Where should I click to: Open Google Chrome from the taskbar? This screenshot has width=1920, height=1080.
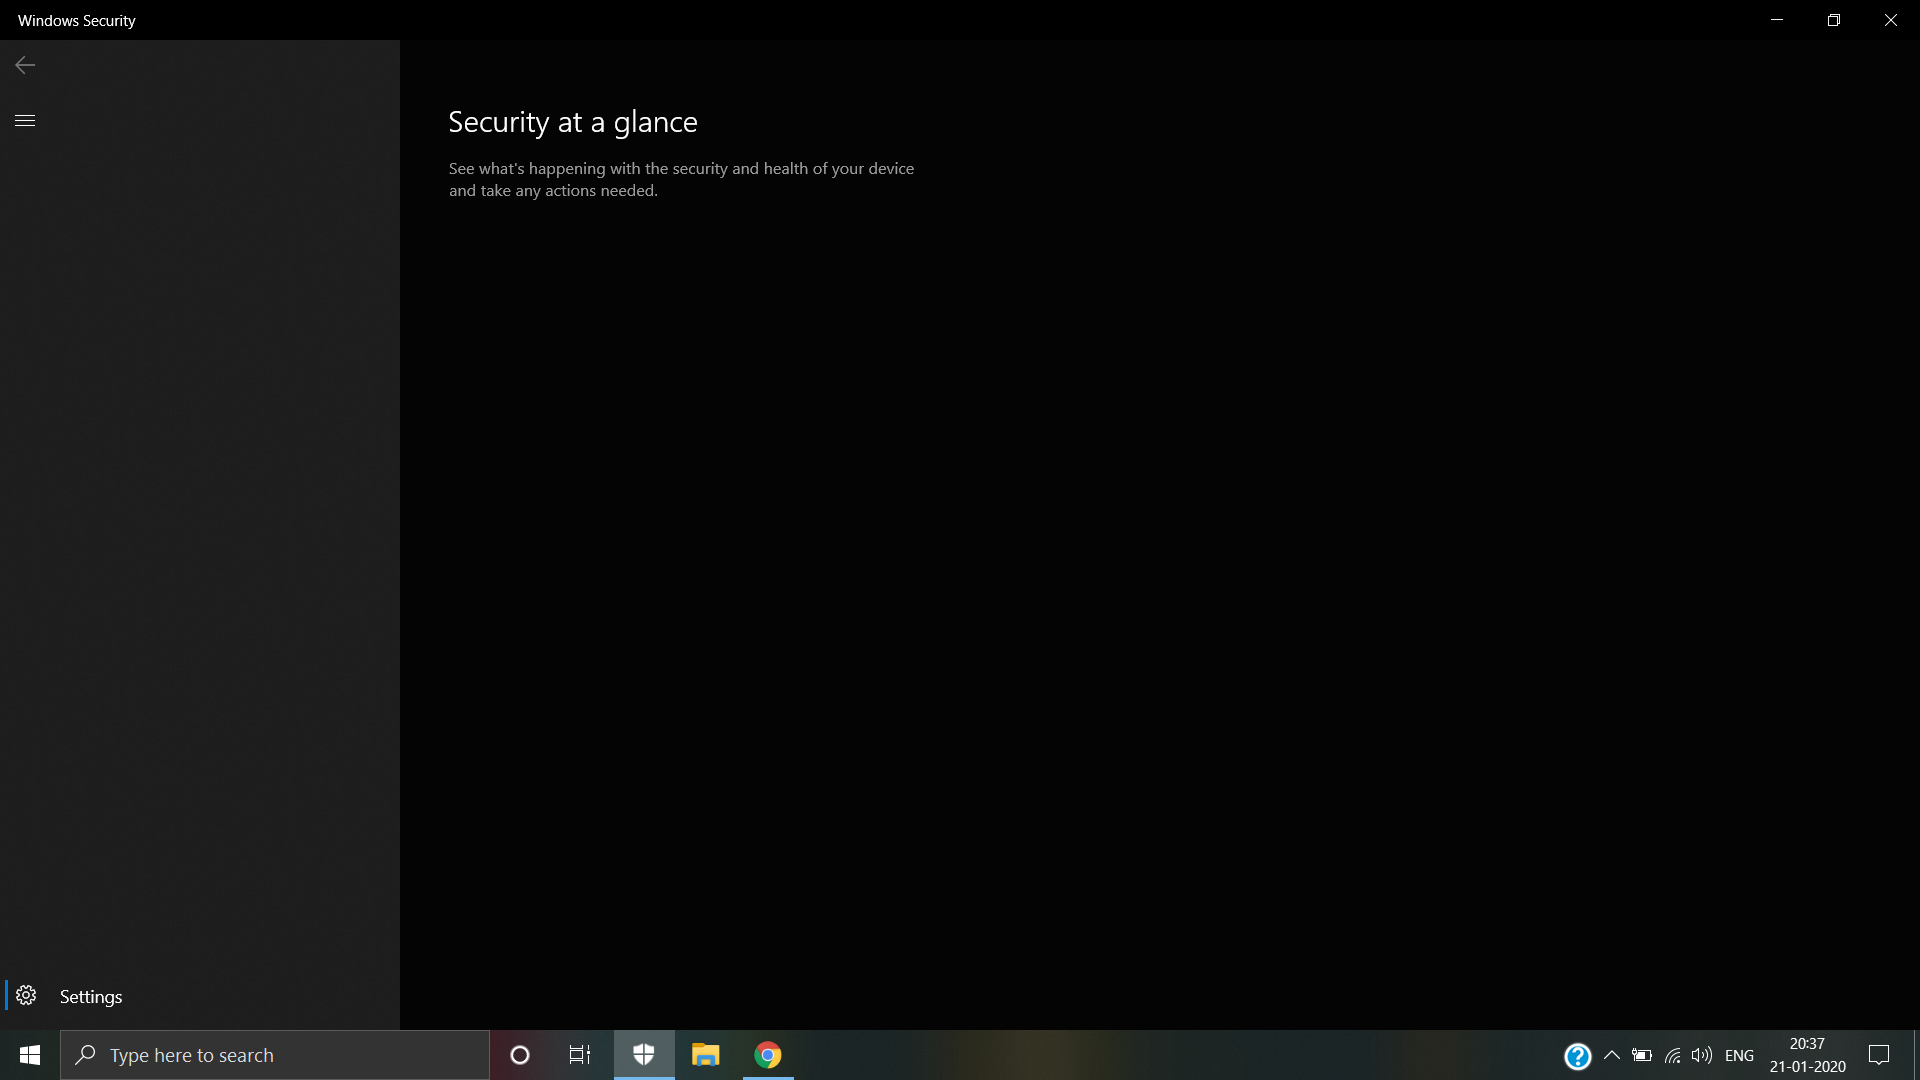pos(768,1055)
